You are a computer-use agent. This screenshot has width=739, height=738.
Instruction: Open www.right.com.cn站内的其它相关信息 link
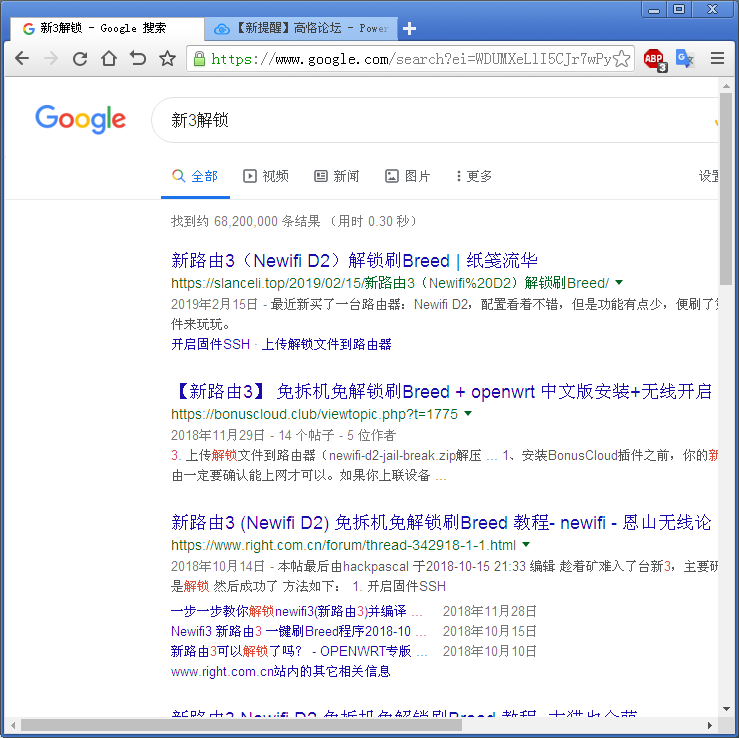[x=281, y=671]
